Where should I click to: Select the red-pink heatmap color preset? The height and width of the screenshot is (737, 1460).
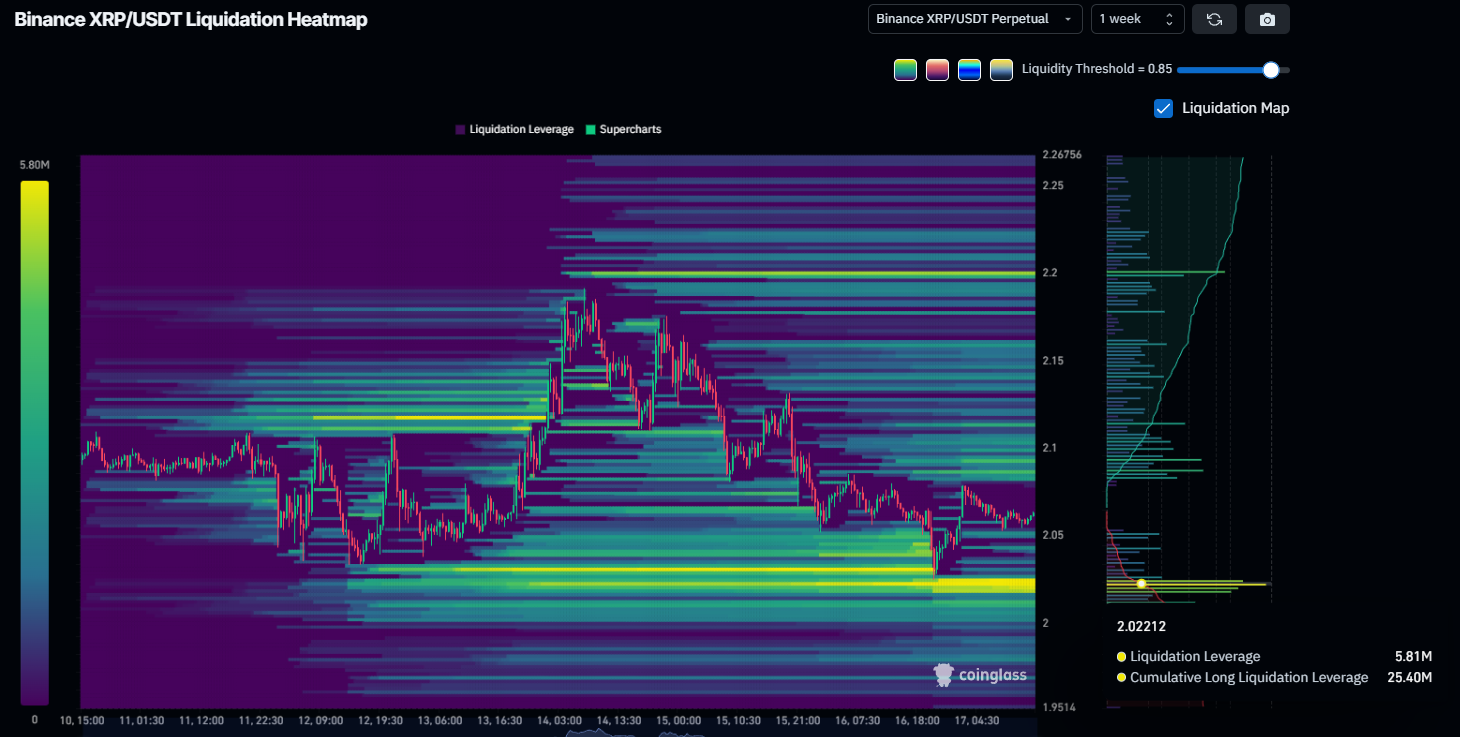tap(937, 69)
